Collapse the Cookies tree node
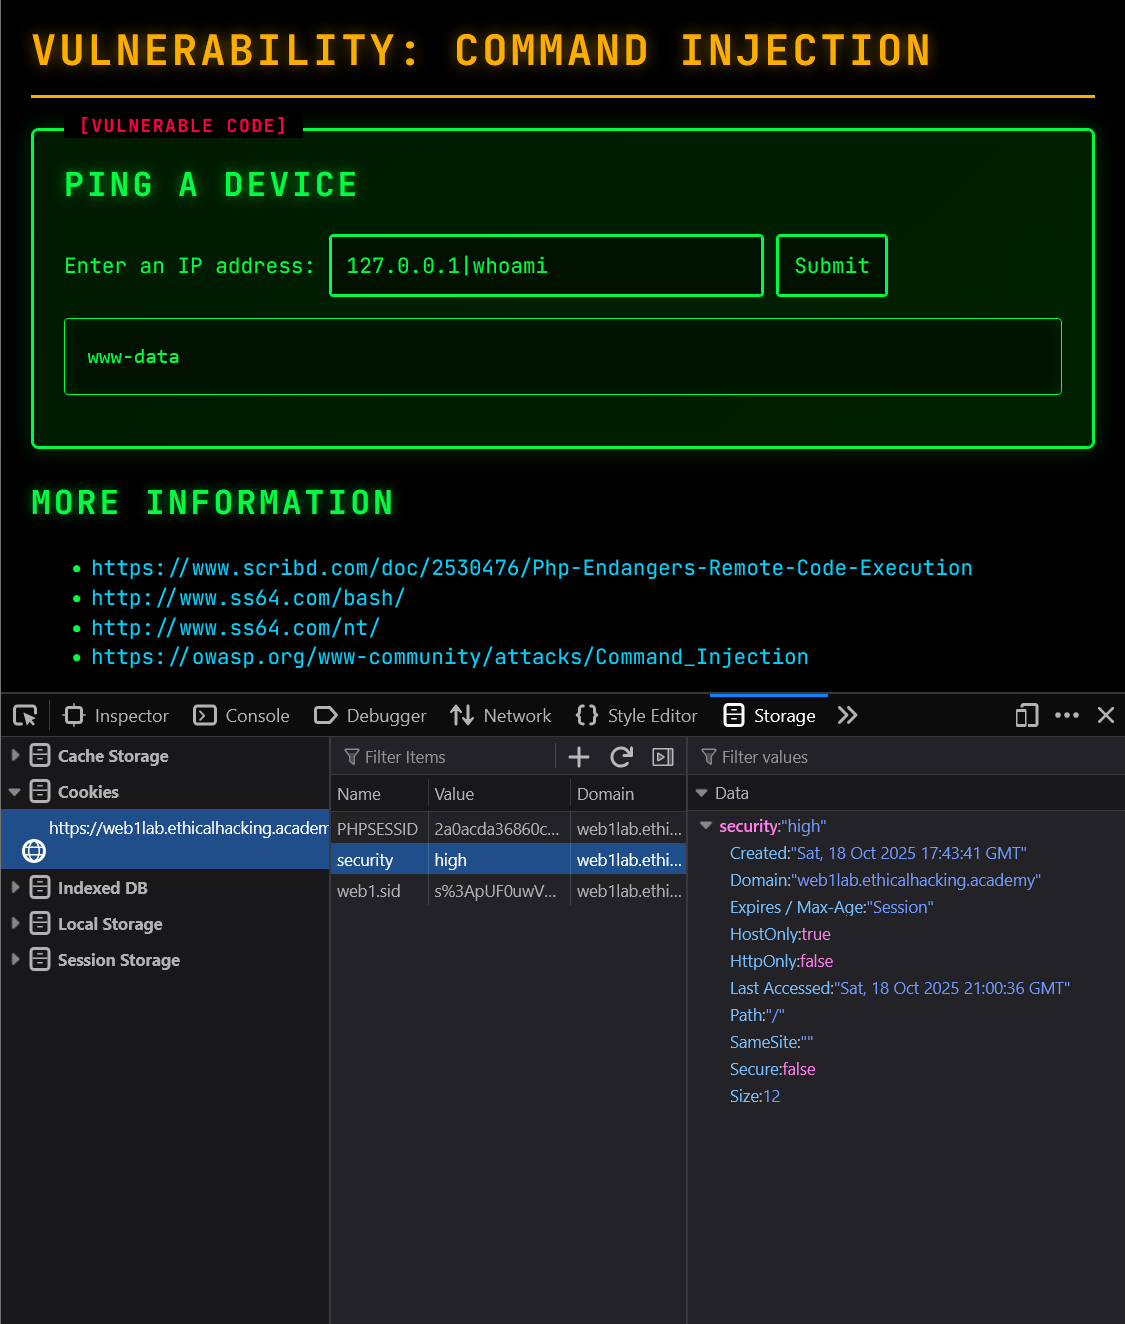This screenshot has height=1324, width=1125. [15, 792]
